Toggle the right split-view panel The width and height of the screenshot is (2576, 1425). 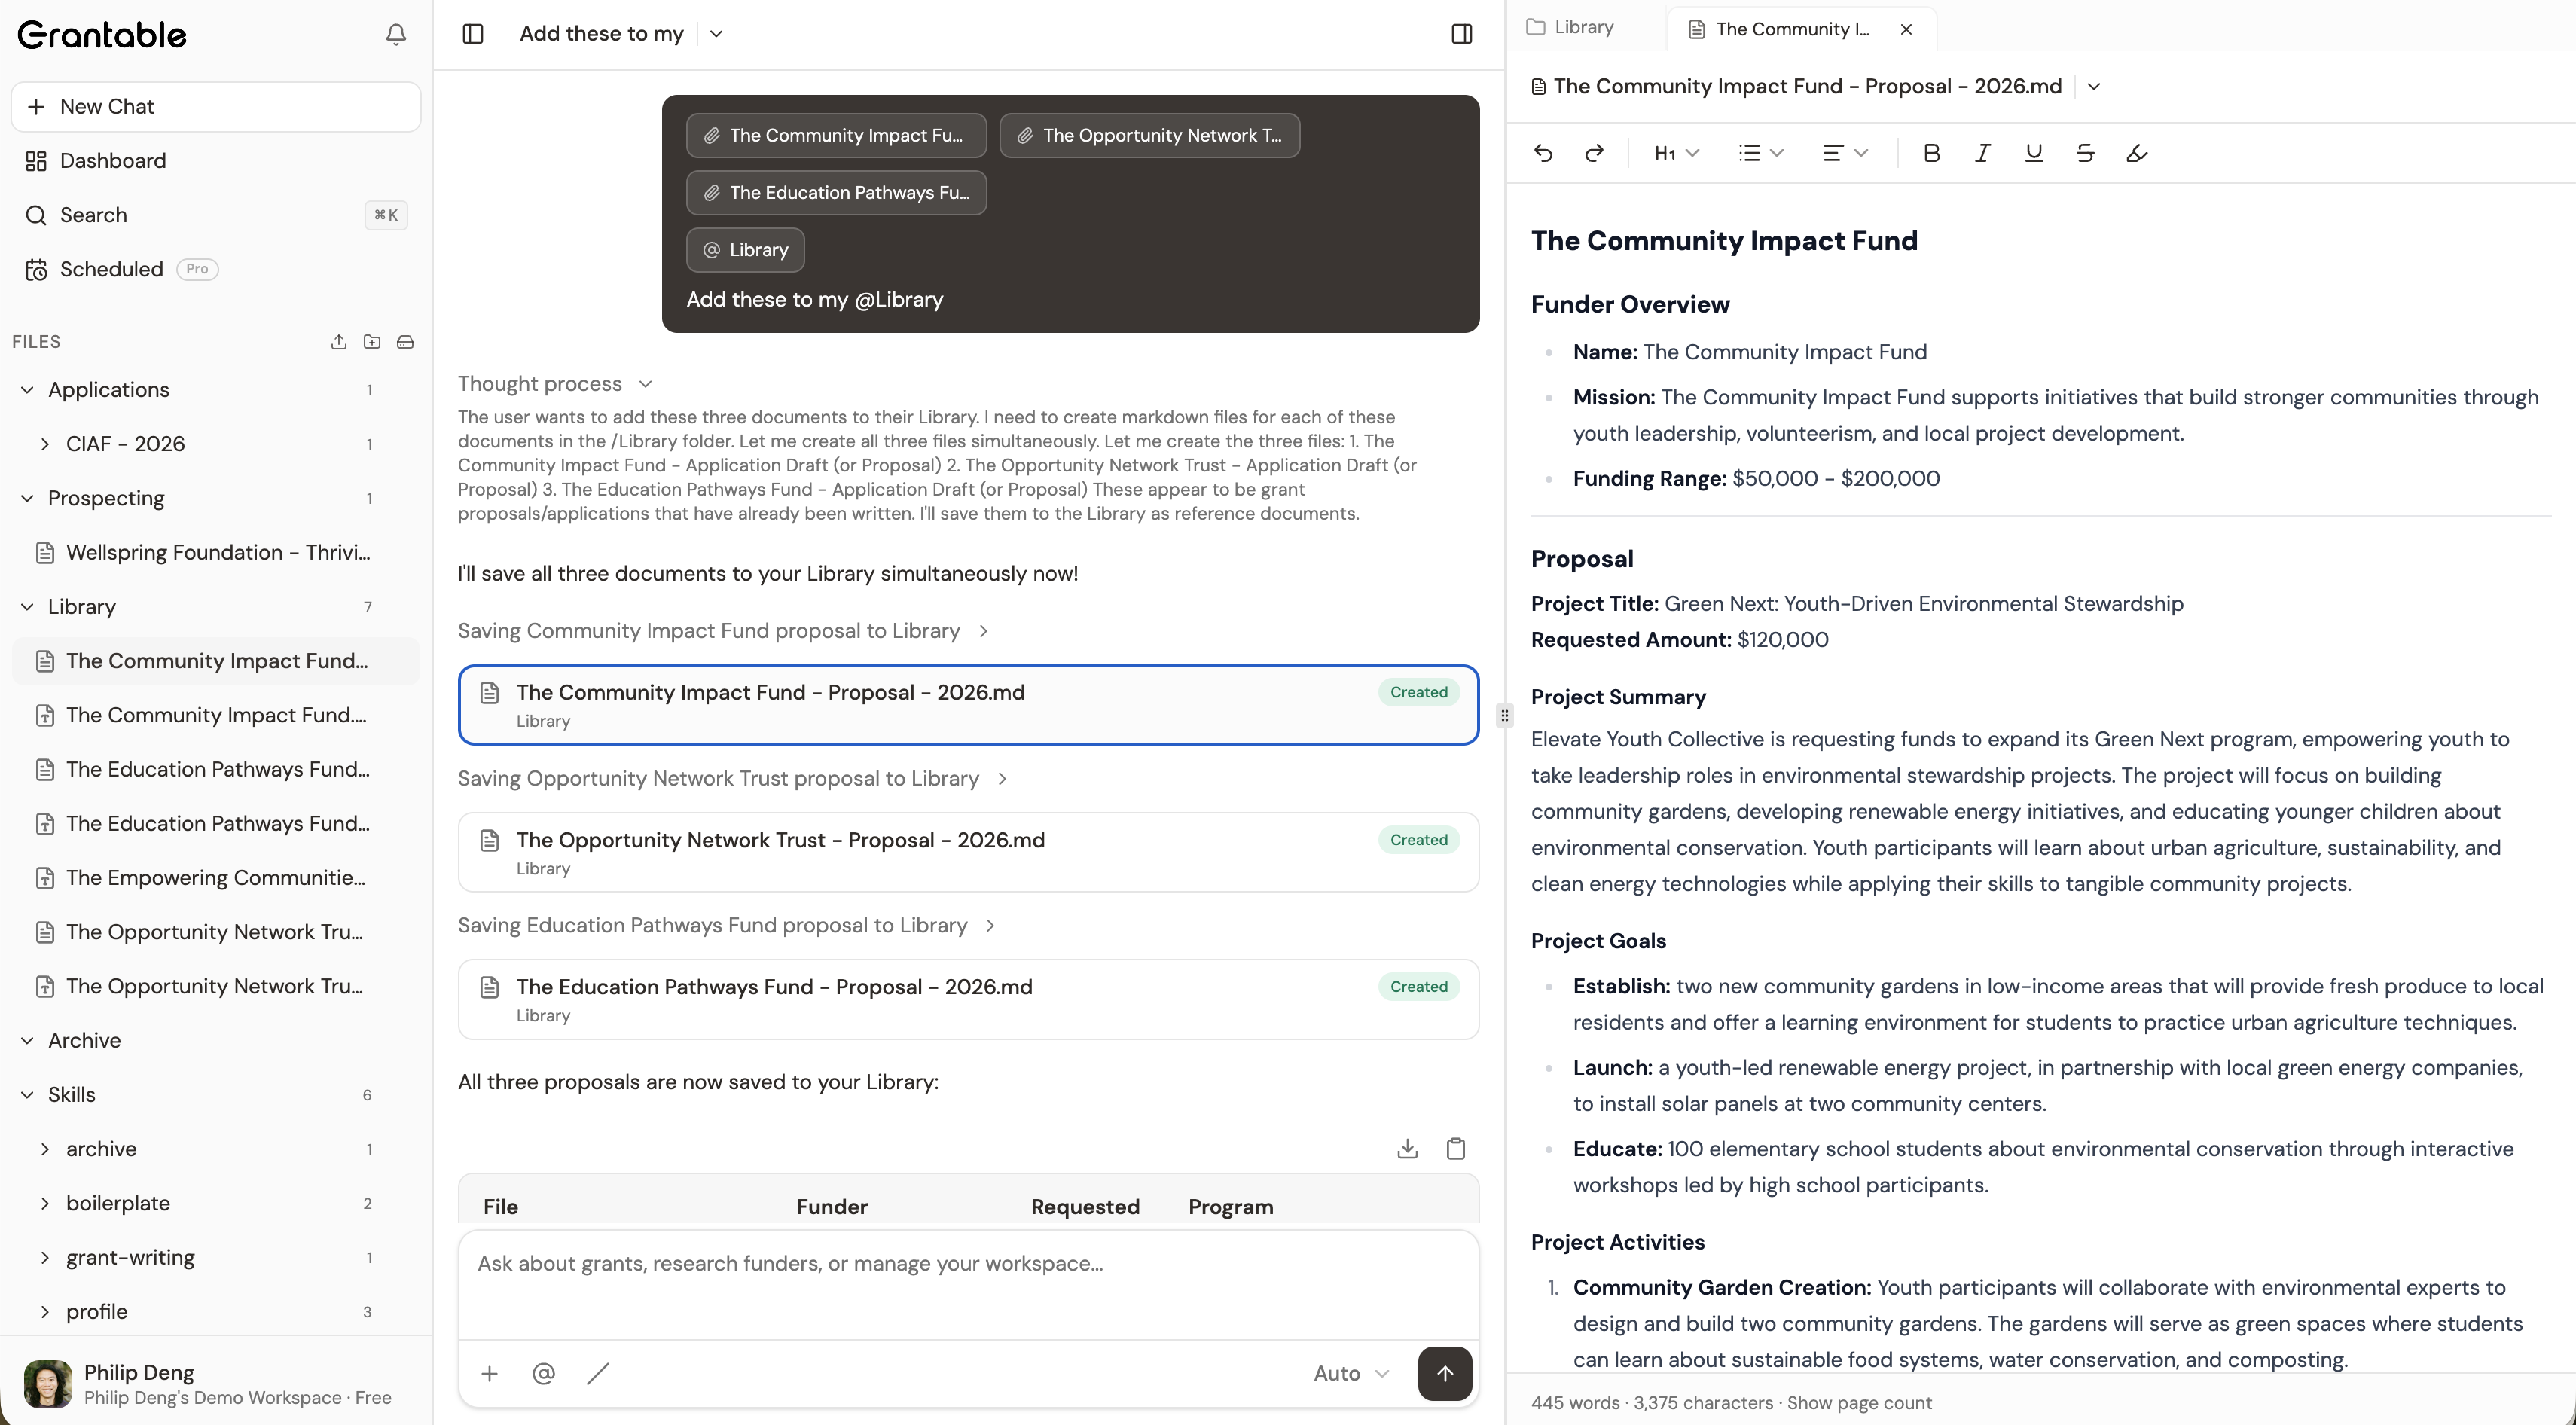click(x=1461, y=33)
